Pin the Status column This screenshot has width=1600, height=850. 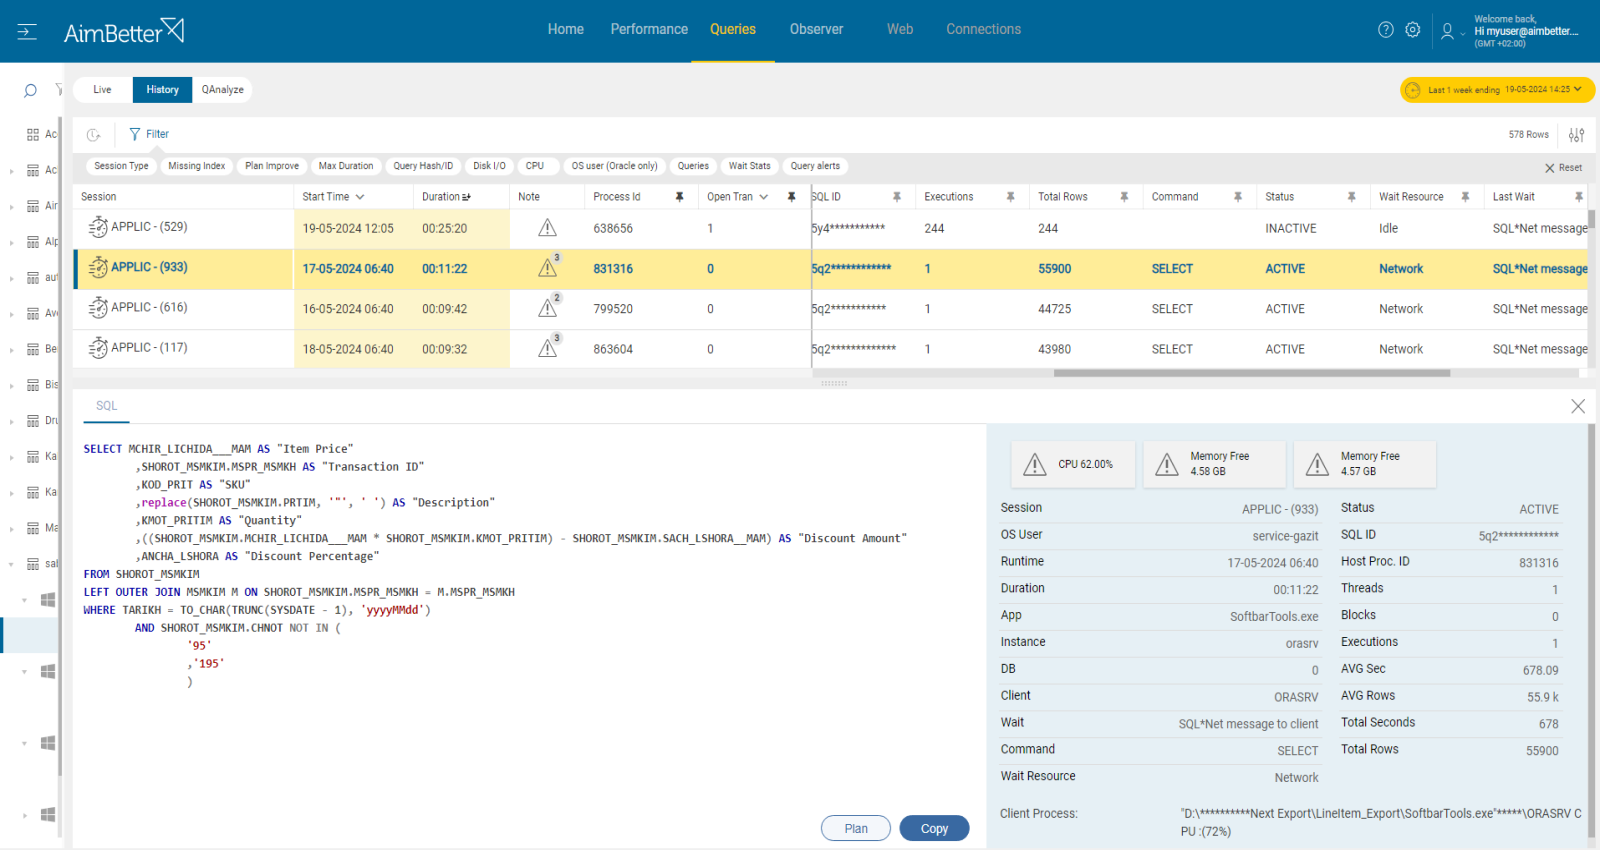[x=1351, y=197]
